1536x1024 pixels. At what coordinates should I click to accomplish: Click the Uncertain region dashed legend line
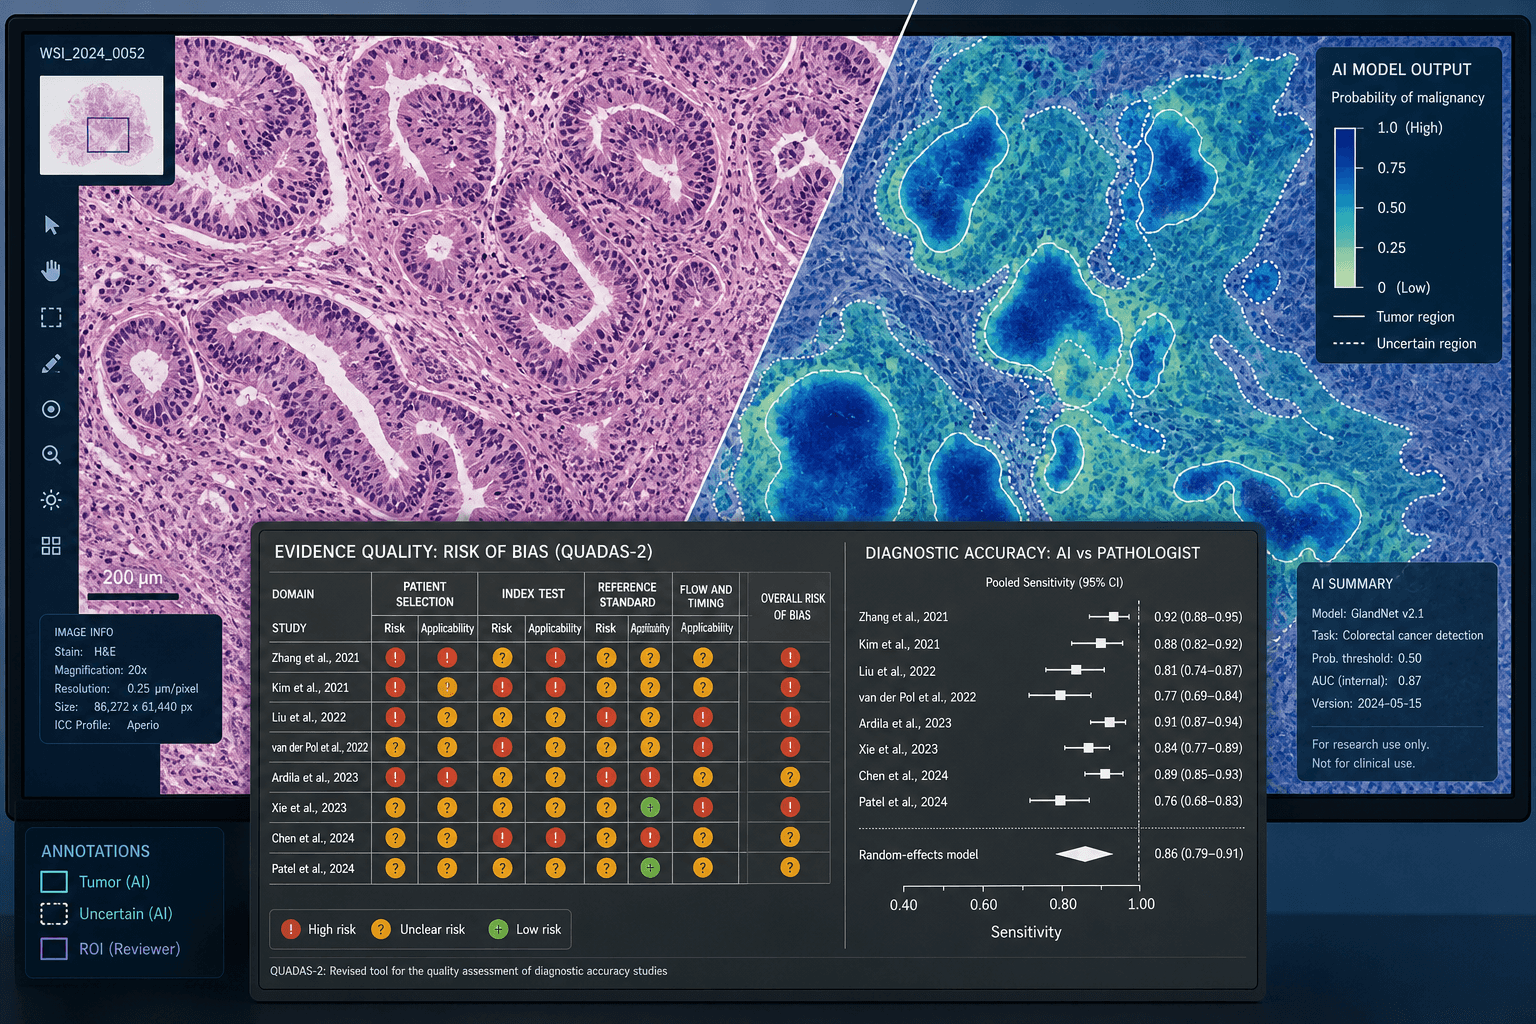coord(1349,343)
